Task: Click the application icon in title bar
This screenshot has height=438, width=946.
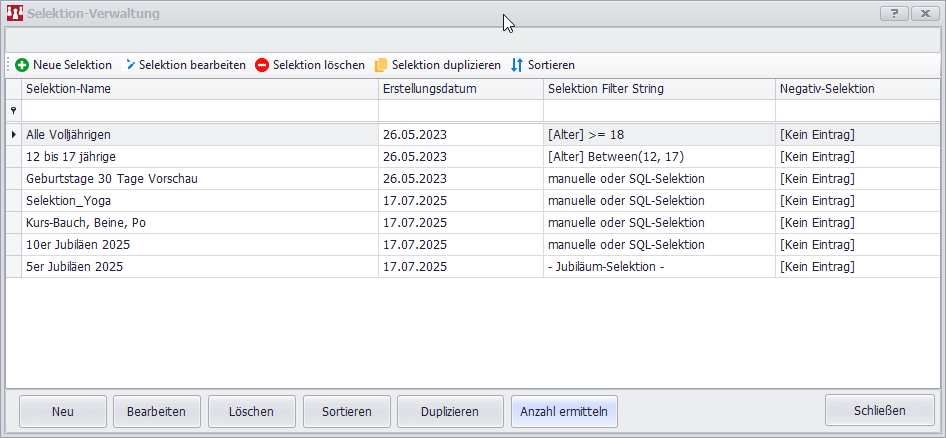Action: [x=15, y=14]
